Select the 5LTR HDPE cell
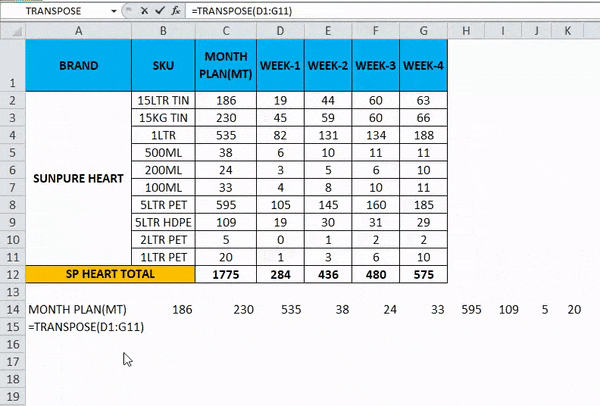 point(163,222)
